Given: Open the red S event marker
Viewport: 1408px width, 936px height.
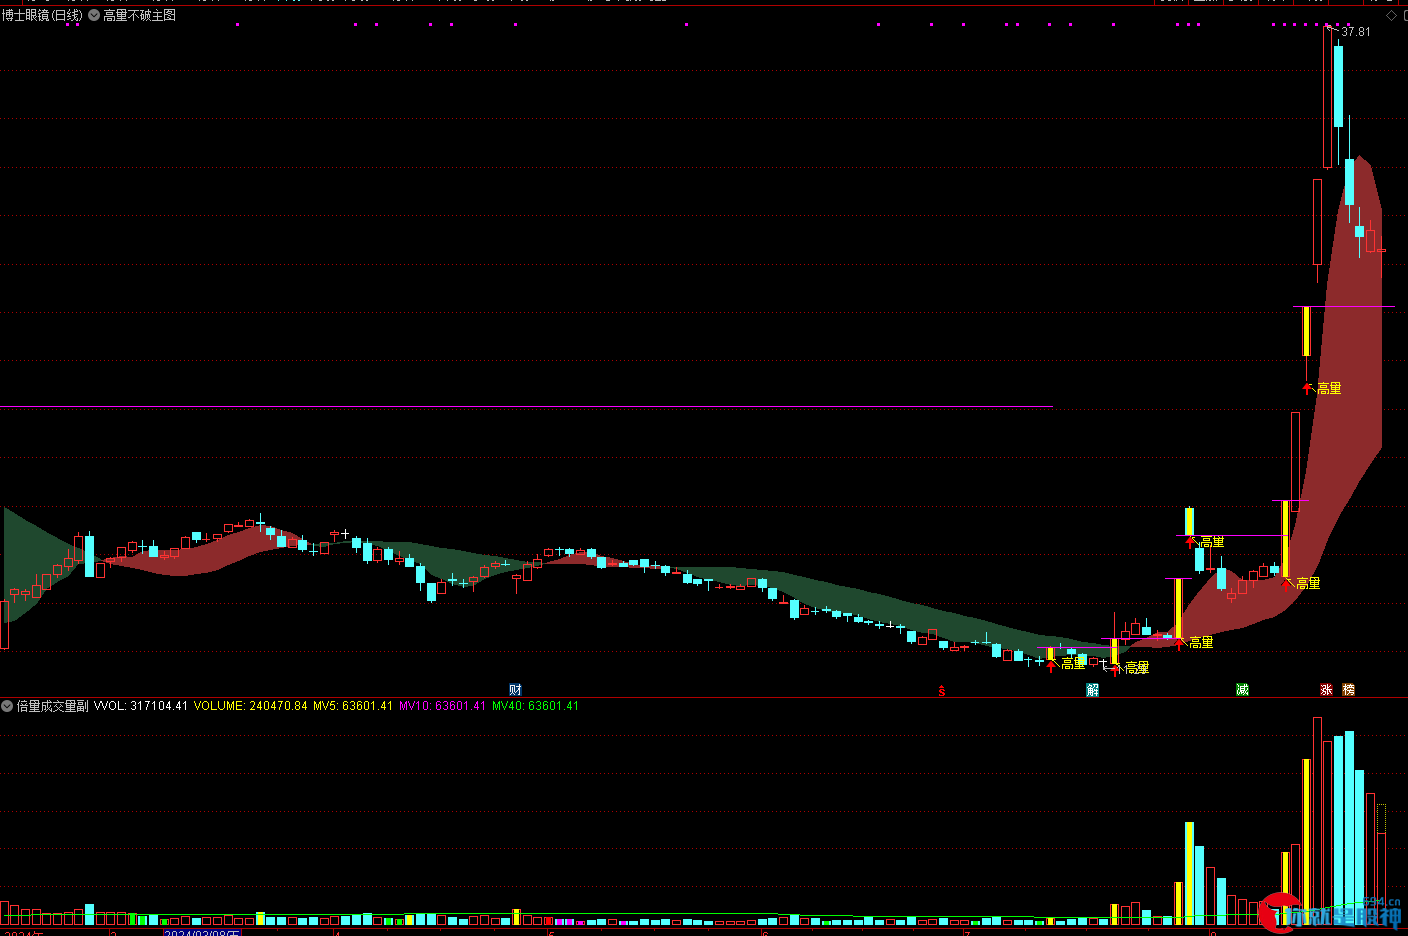Looking at the screenshot, I should pyautogui.click(x=941, y=690).
